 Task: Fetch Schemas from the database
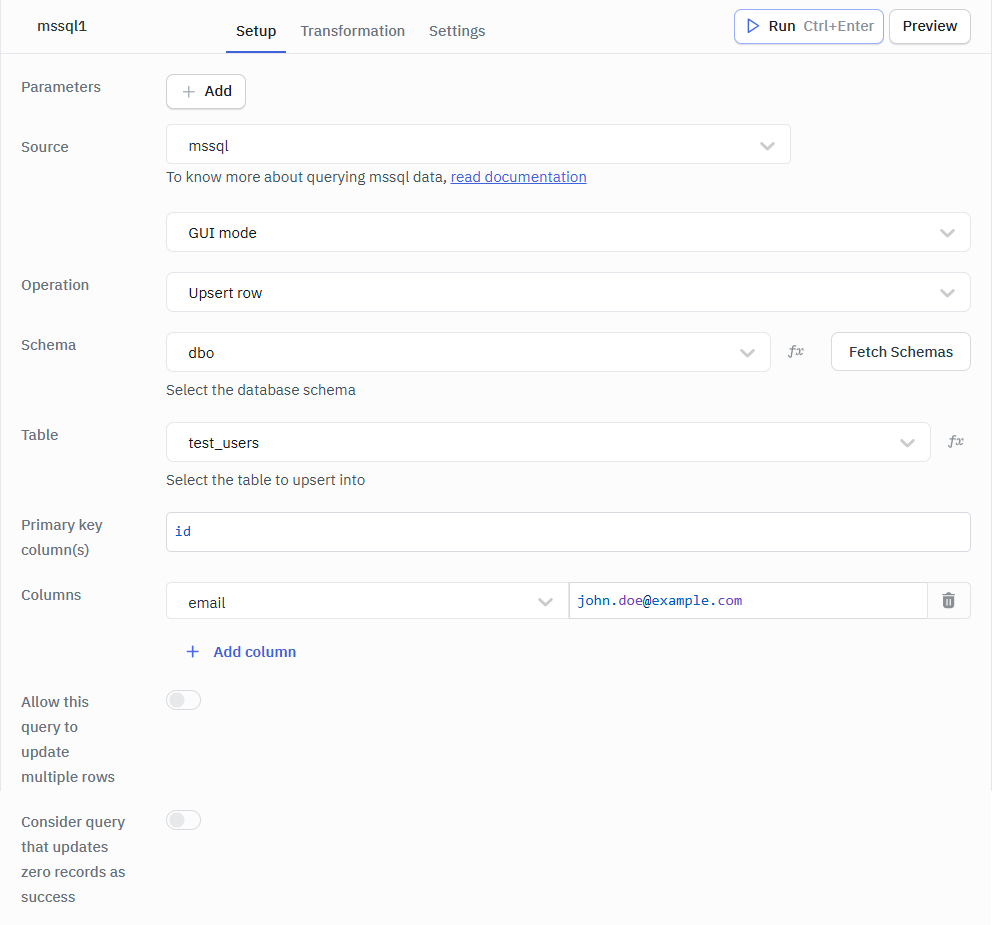point(900,352)
